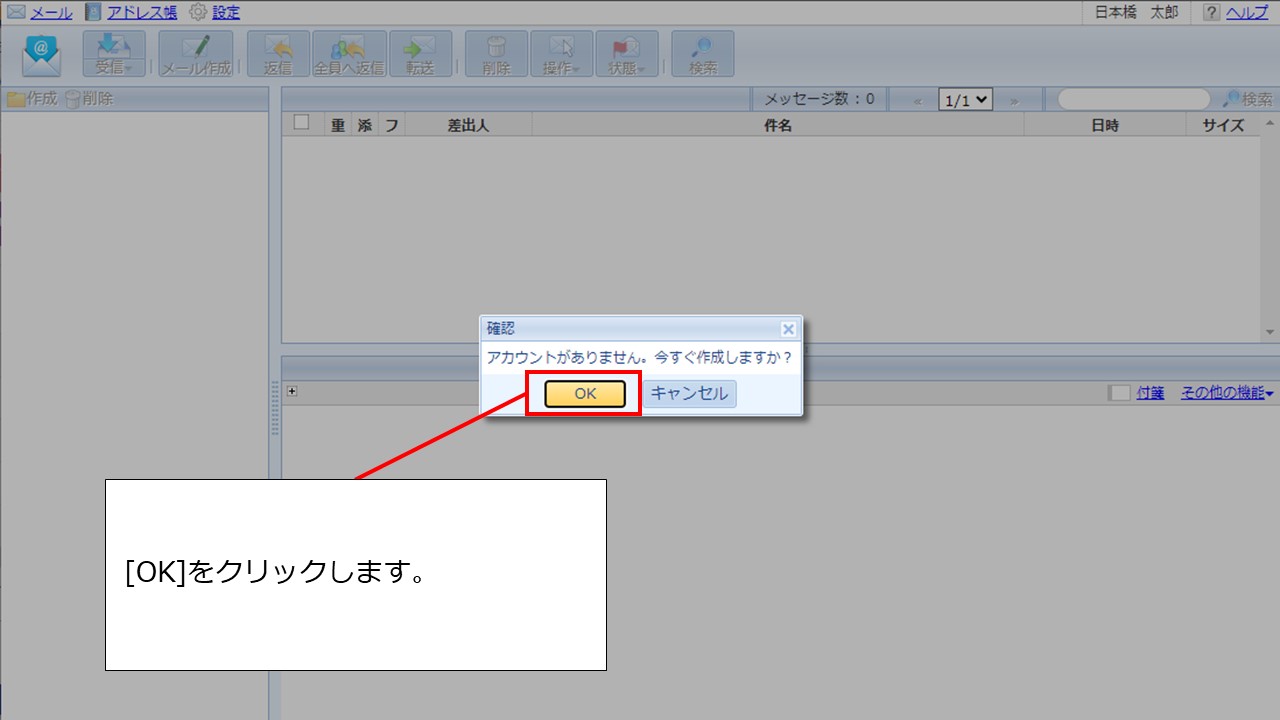This screenshot has width=1280, height=720.
Task: Select the メール作成 (compose mail) icon
Action: [x=196, y=54]
